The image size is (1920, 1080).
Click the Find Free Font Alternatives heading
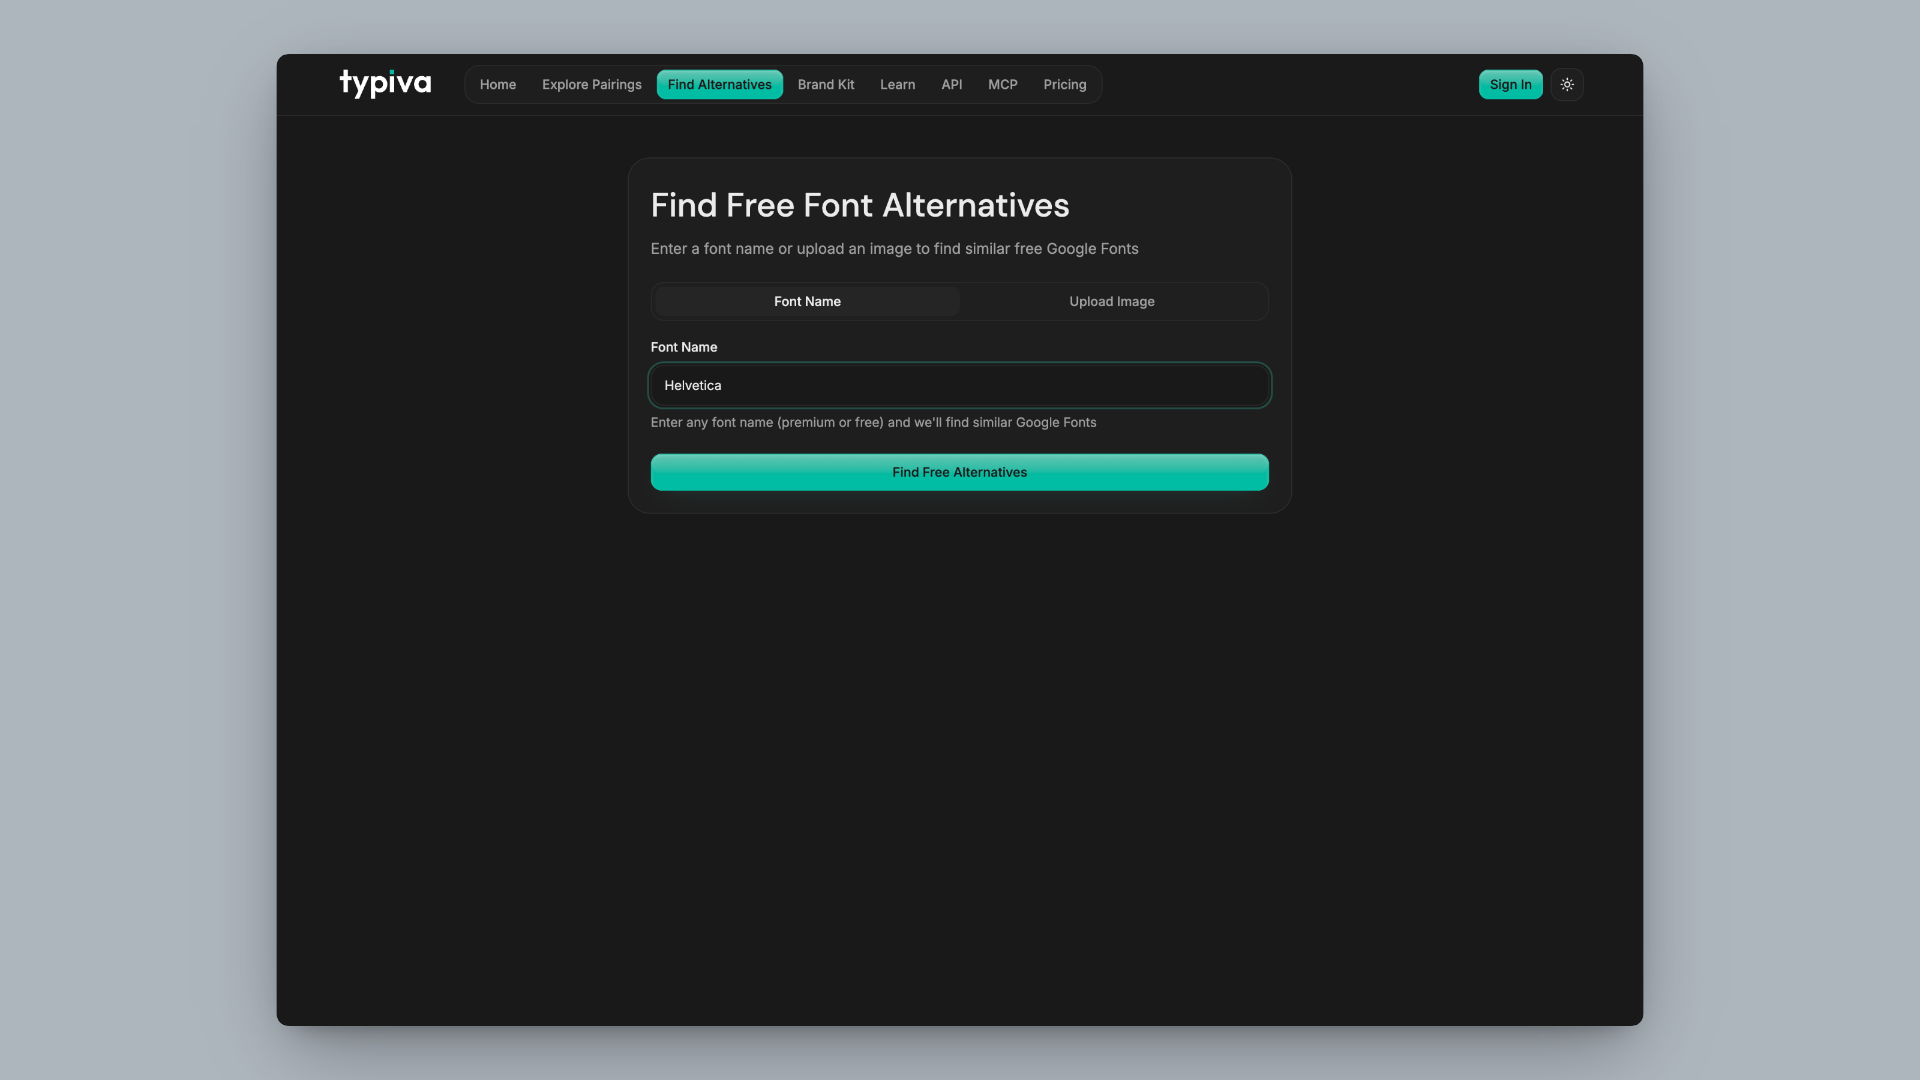coord(860,204)
